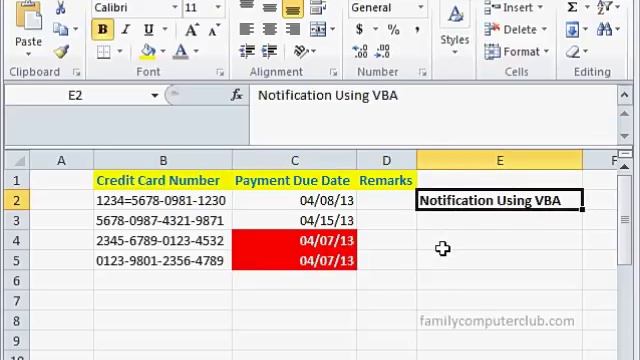Click Increase Decimal icon
This screenshot has height=360, width=640.
pyautogui.click(x=360, y=51)
